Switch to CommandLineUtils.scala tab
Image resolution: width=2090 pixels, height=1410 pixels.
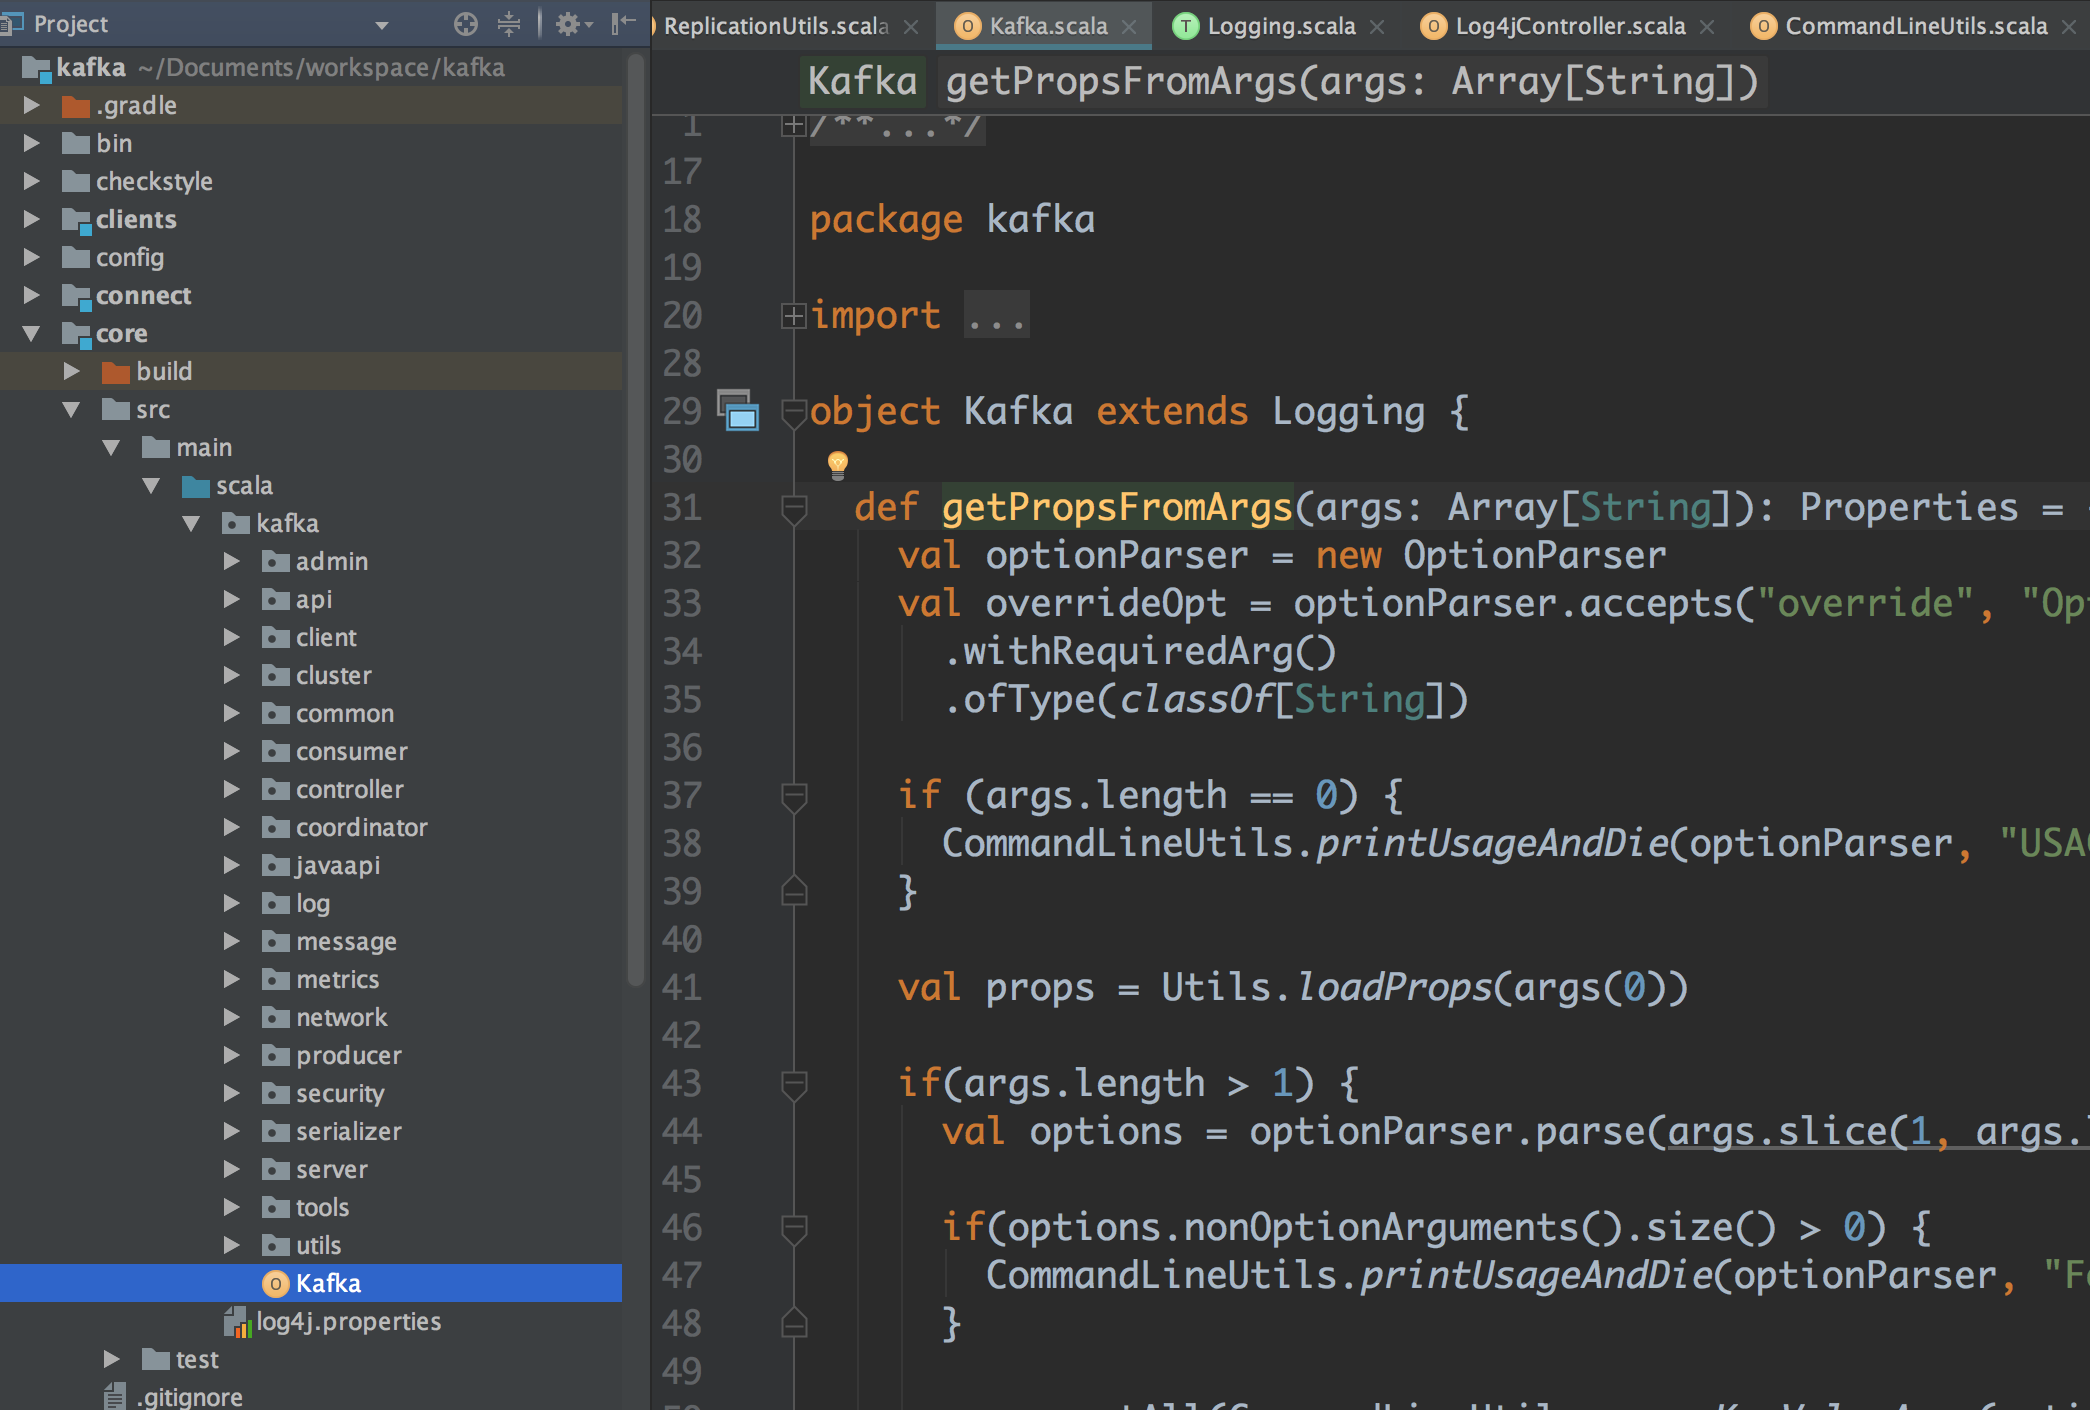[x=1916, y=26]
